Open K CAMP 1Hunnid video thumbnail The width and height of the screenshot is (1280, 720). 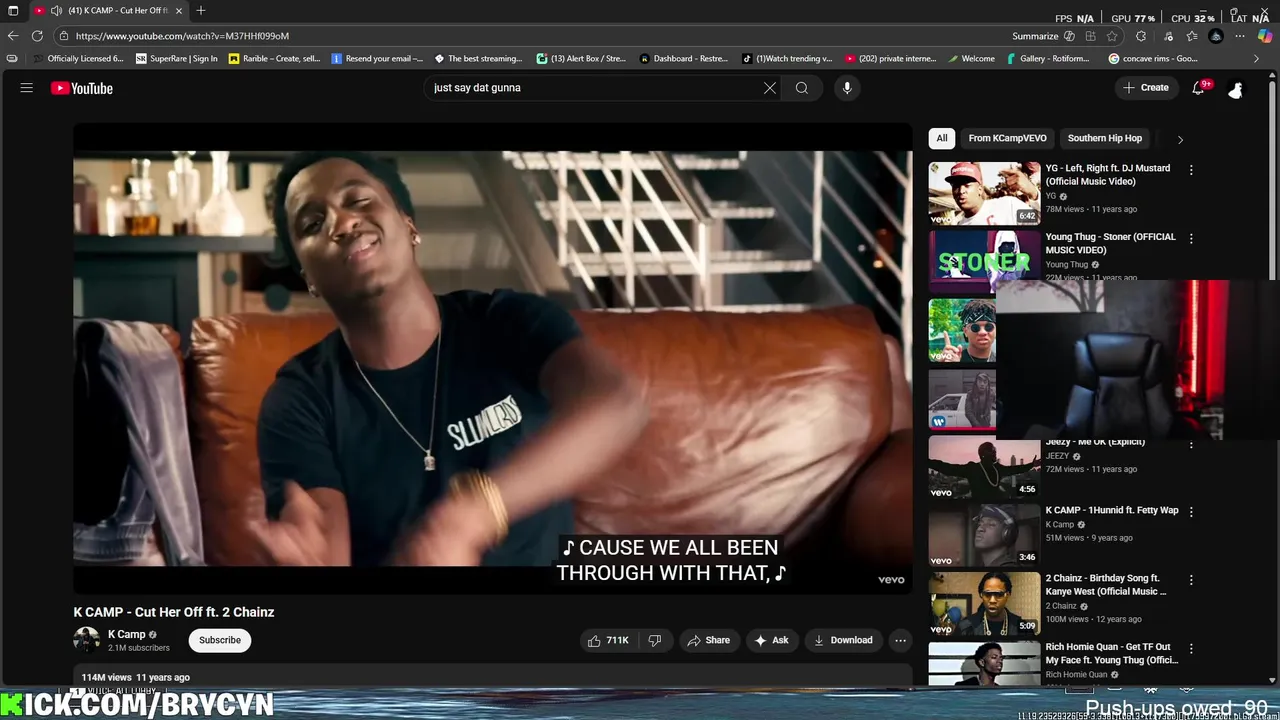[984, 534]
